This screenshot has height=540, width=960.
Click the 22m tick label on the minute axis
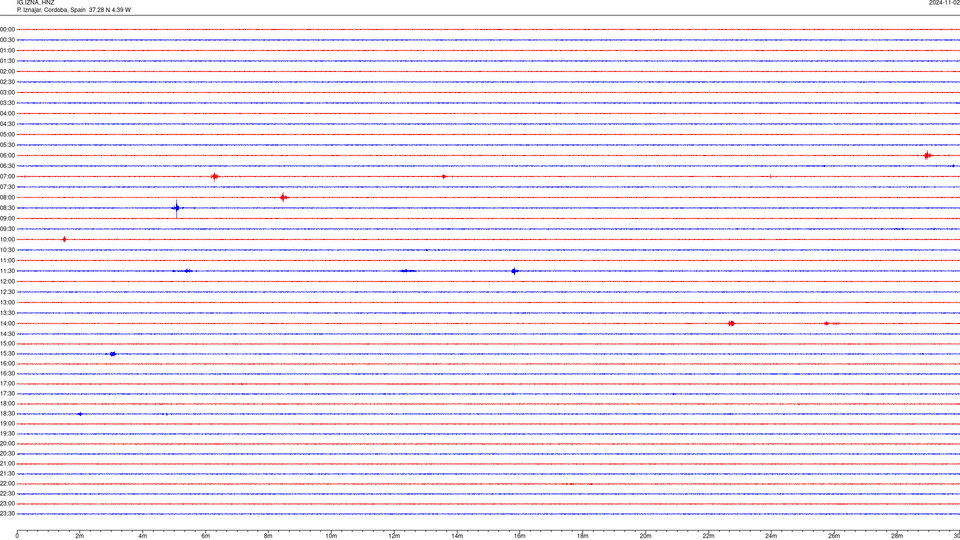[x=708, y=536]
